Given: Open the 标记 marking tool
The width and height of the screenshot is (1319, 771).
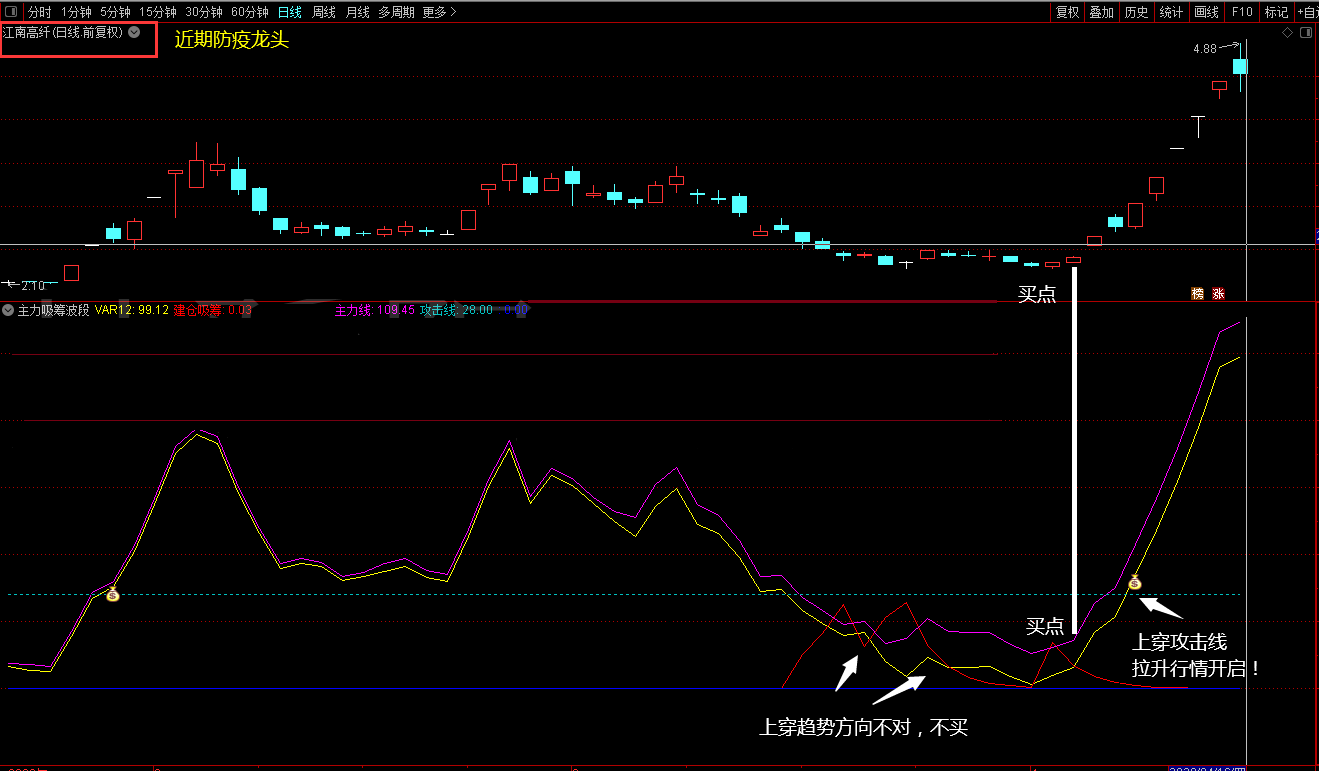Looking at the screenshot, I should click(1276, 12).
